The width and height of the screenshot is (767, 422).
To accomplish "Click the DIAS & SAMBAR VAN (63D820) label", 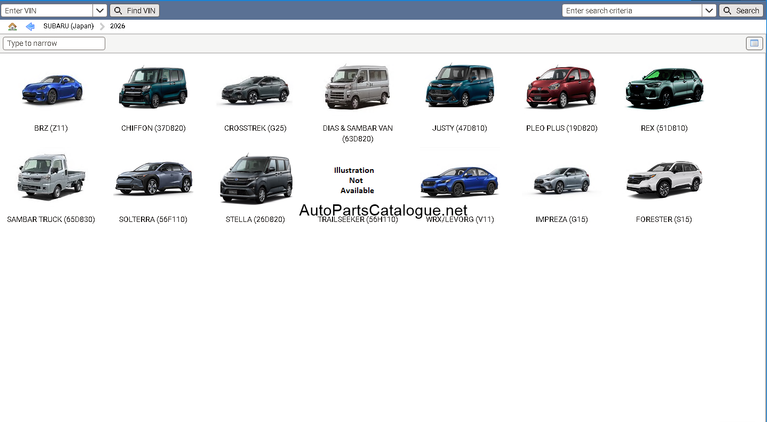I will coord(358,133).
